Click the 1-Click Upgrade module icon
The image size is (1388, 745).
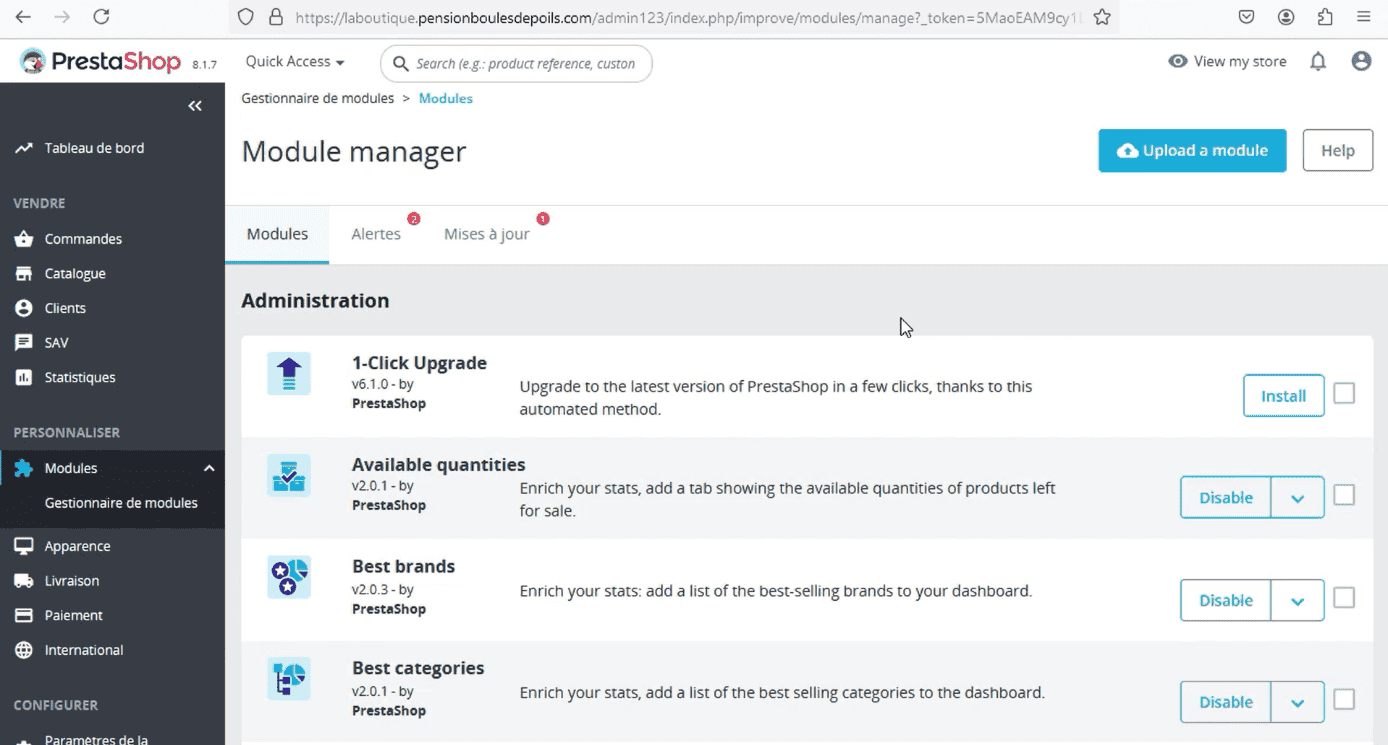(x=289, y=373)
